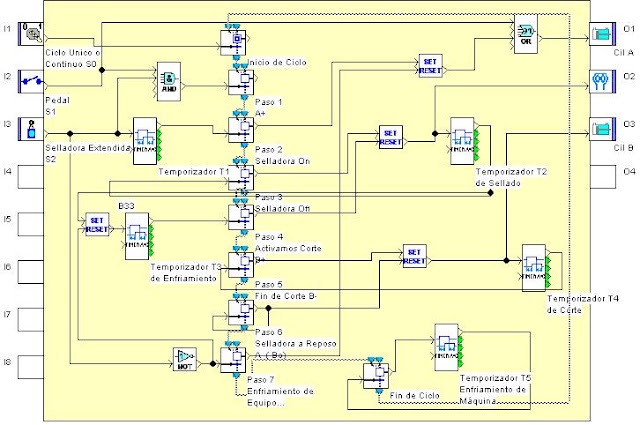Image resolution: width=640 pixels, height=425 pixels.
Task: Toggle the I1 Ciclo Unico selector switch input
Action: click(31, 34)
